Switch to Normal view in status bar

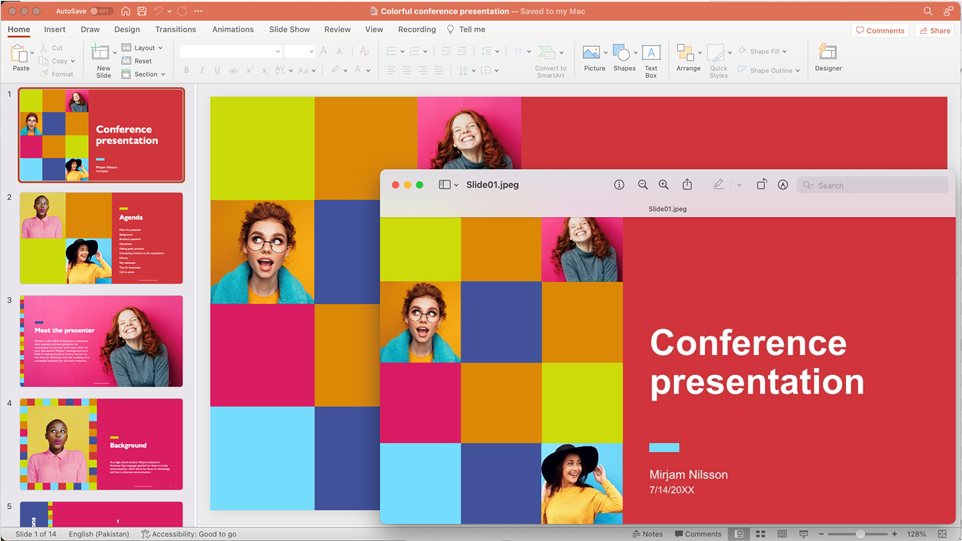(x=739, y=534)
